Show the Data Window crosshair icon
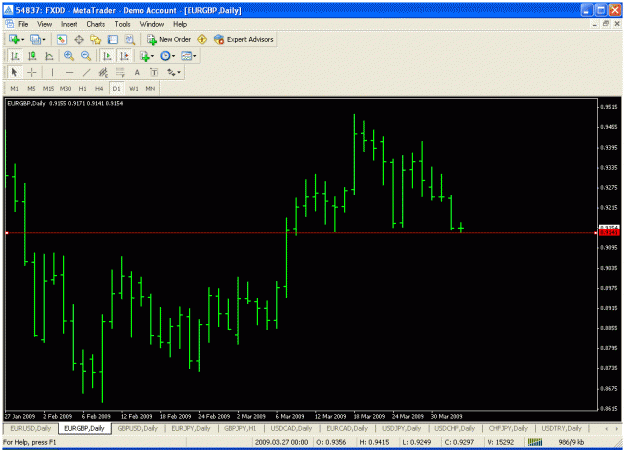625x450 pixels. click(79, 39)
